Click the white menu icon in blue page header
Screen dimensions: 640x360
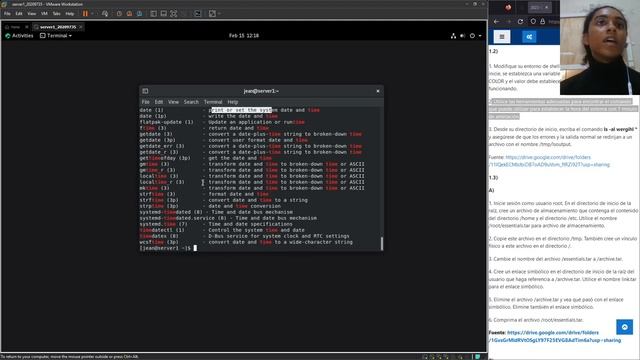click(x=502, y=37)
